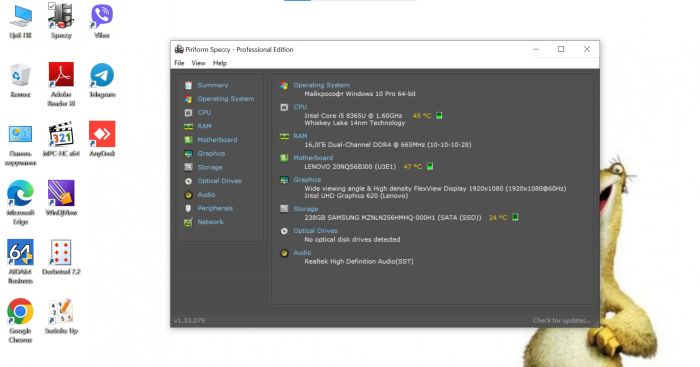Click the 45 °C CPU temperature value
Screen dimensions: 700x367
(422, 116)
